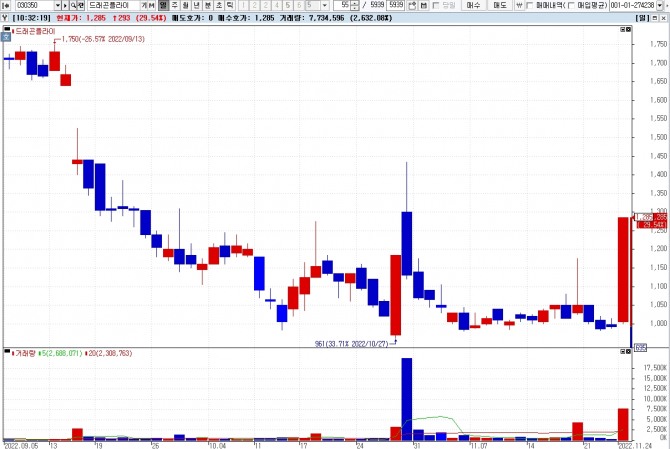
Task: Switch to the 년 yearly chart period
Action: pos(197,5)
